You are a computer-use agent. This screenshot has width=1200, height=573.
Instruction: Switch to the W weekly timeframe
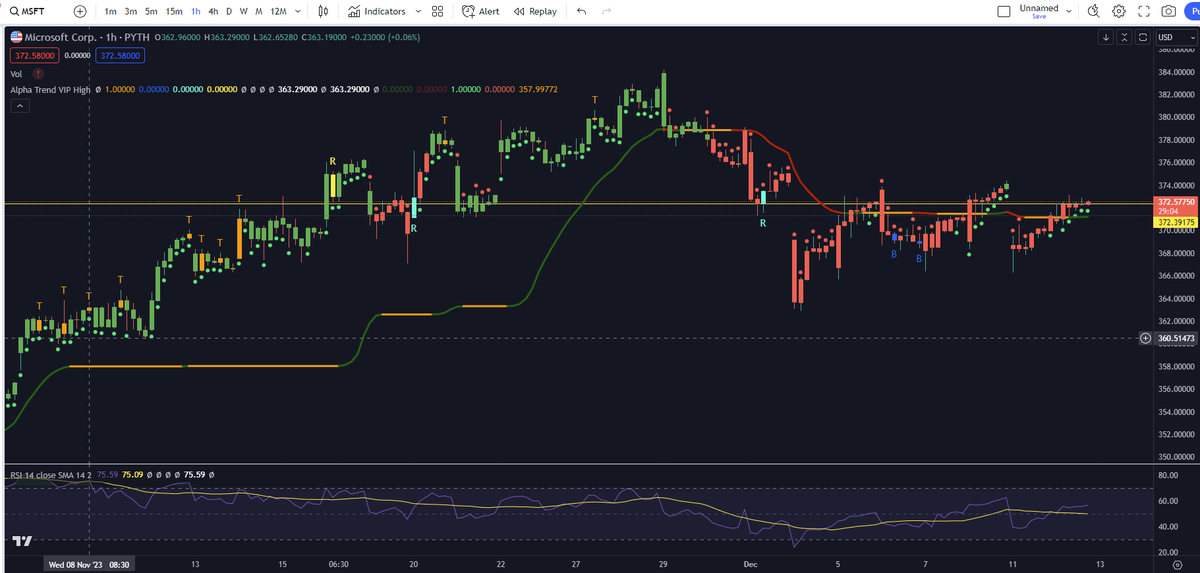(244, 11)
